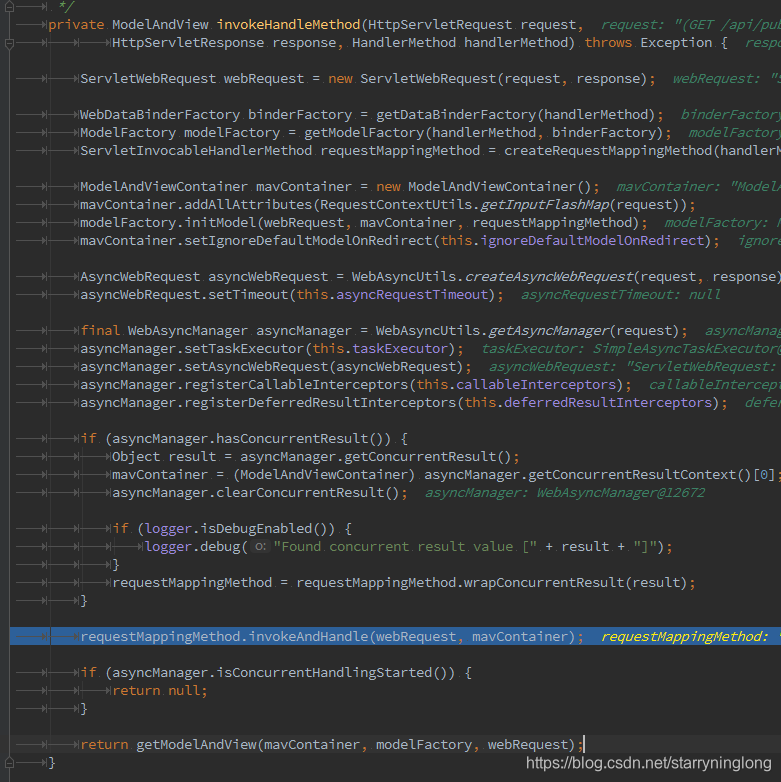Click the 'throws' keyword in method signature
This screenshot has width=781, height=782.
click(x=608, y=42)
